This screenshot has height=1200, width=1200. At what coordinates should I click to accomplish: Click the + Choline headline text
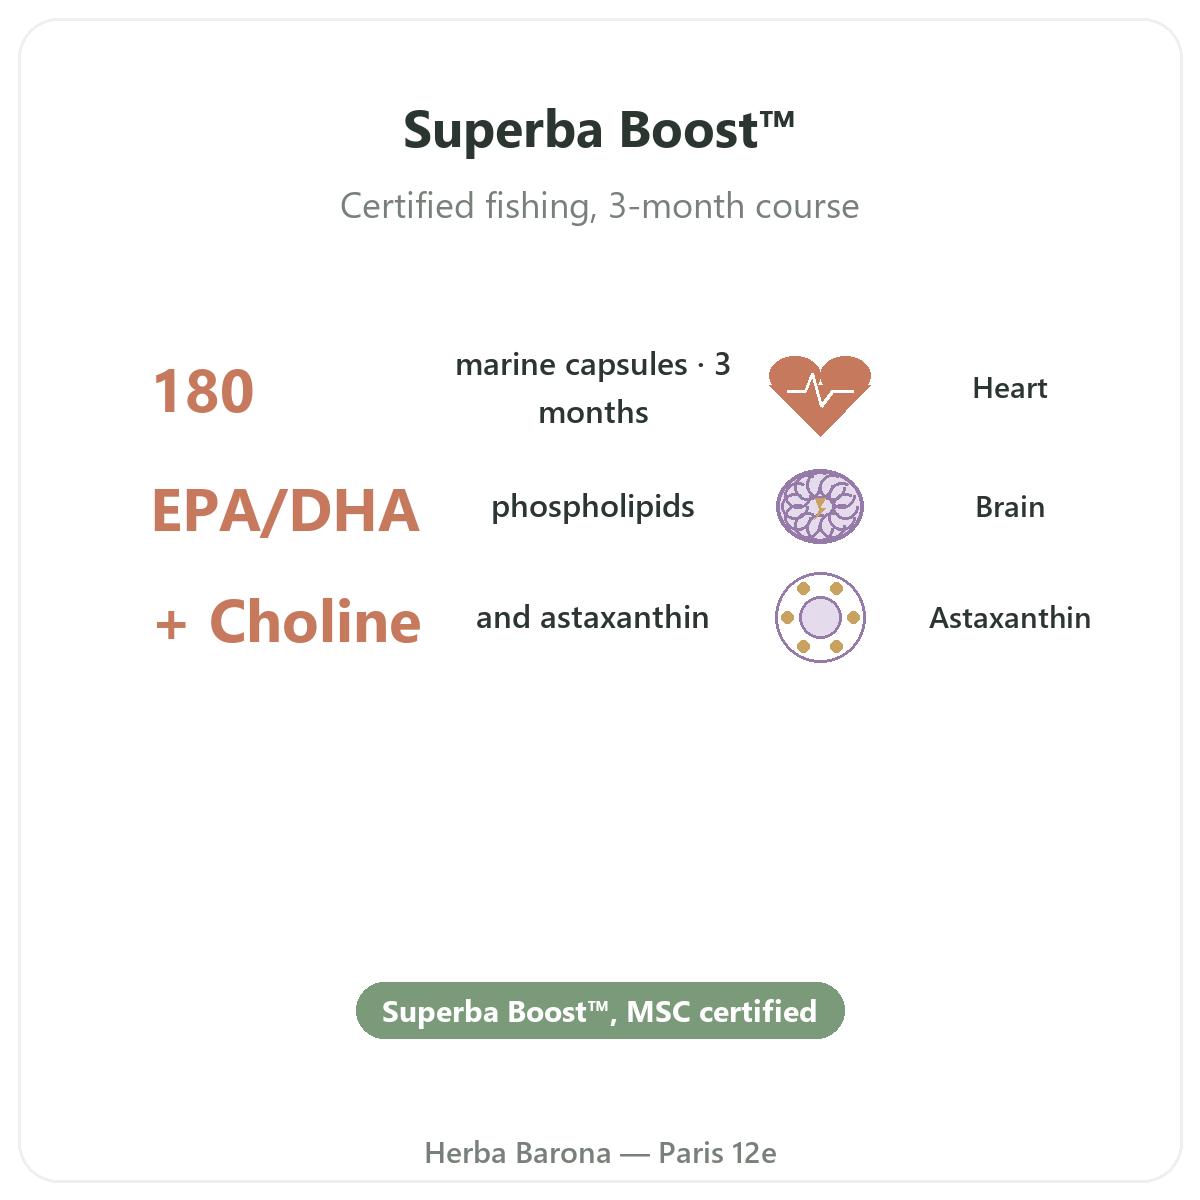pyautogui.click(x=288, y=621)
